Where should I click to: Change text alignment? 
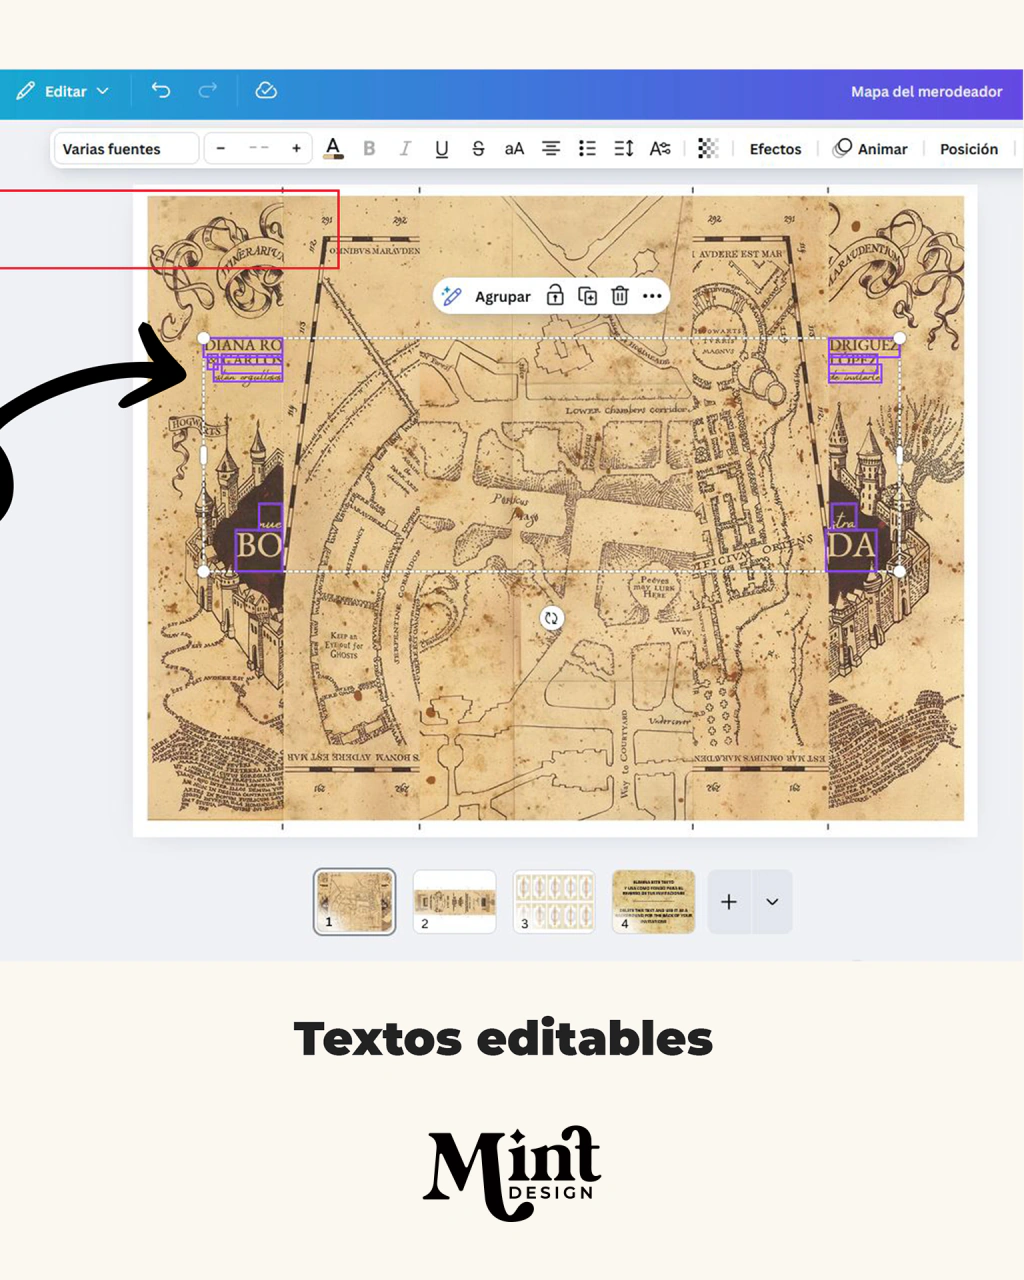[551, 149]
